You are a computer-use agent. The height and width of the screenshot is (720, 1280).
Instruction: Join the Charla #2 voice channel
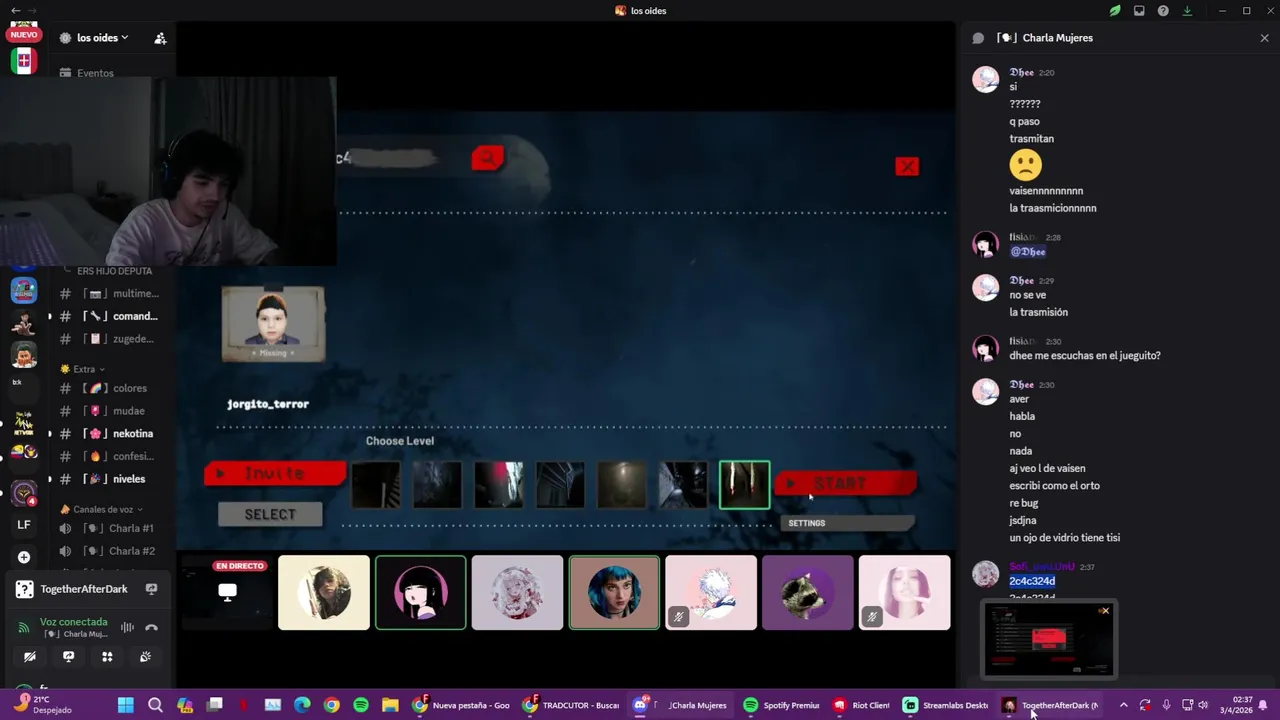(x=110, y=551)
